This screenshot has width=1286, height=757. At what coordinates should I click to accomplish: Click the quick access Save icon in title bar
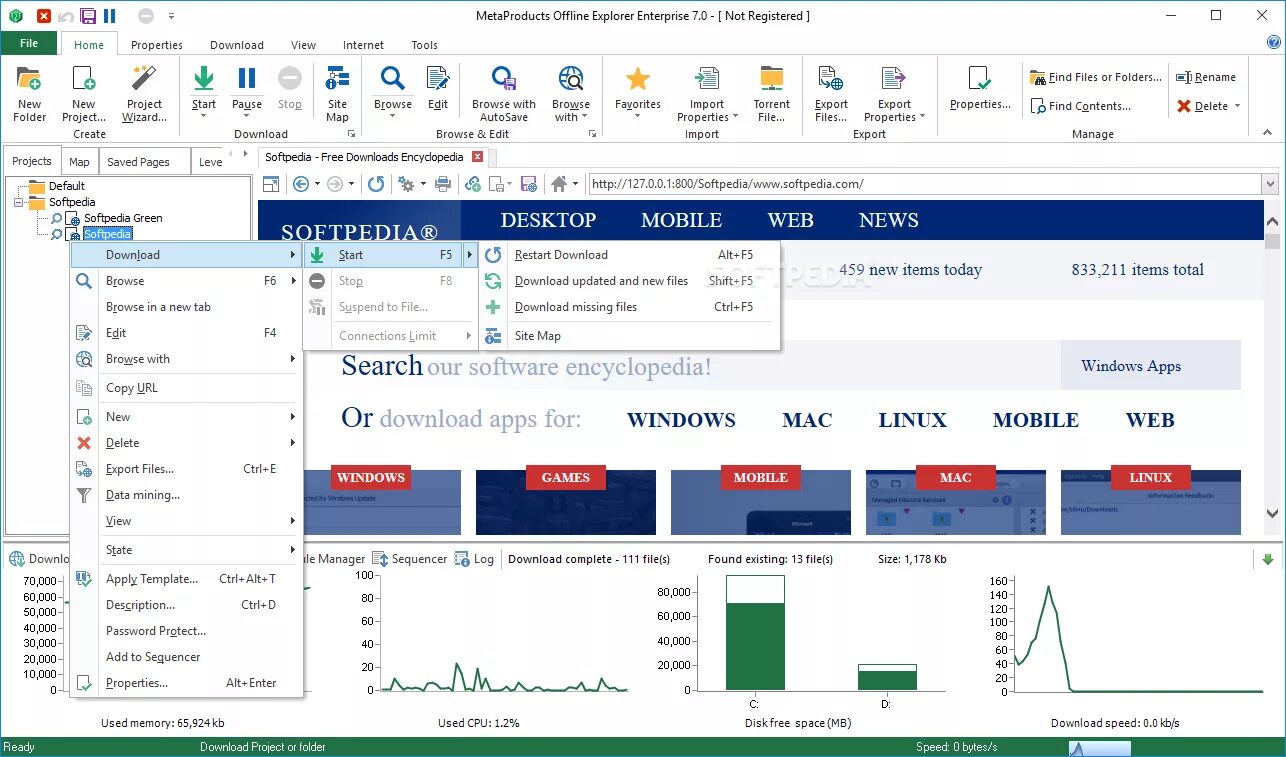pos(88,16)
